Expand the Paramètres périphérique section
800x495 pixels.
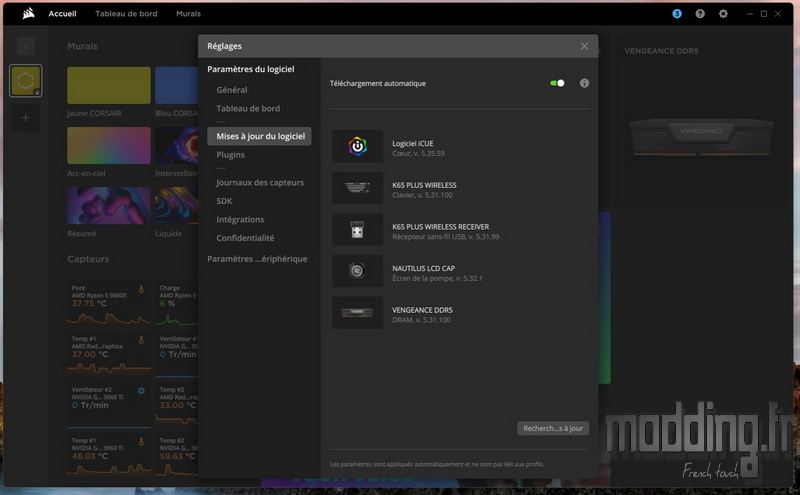click(257, 259)
